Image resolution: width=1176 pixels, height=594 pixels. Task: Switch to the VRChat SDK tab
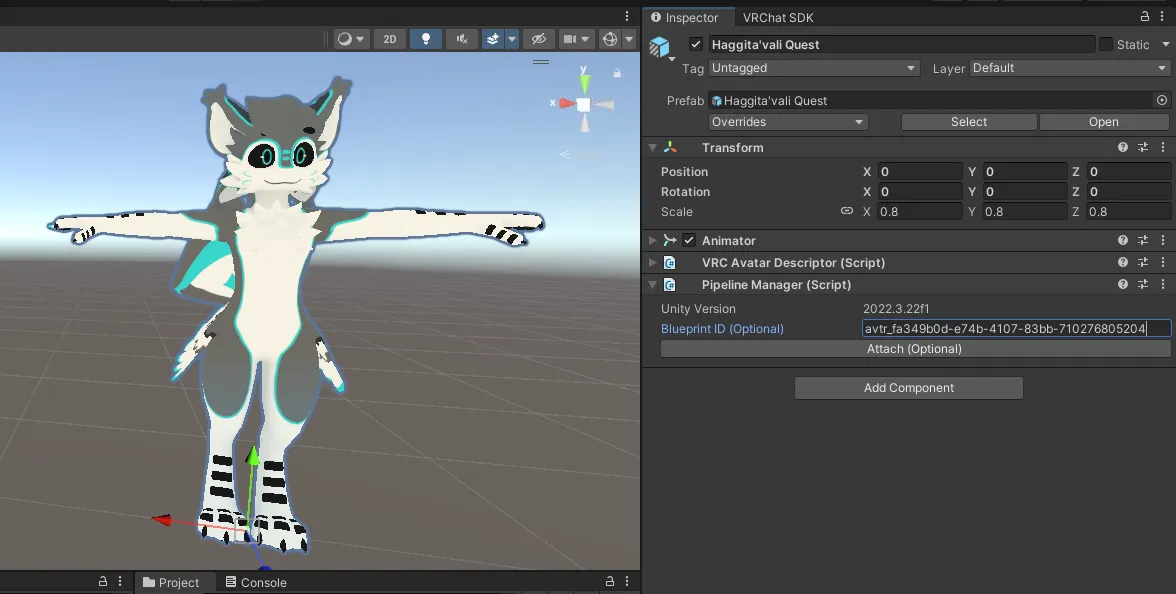click(778, 17)
